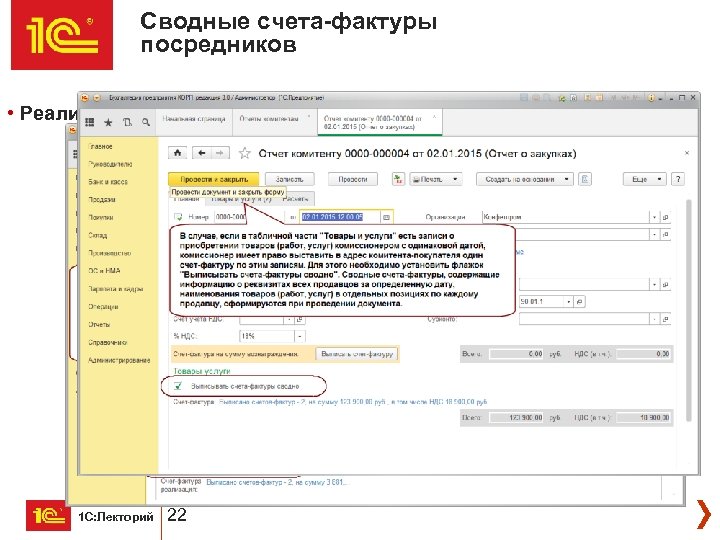Open the Главное section in the sidebar
The height and width of the screenshot is (540, 720).
coord(100,146)
